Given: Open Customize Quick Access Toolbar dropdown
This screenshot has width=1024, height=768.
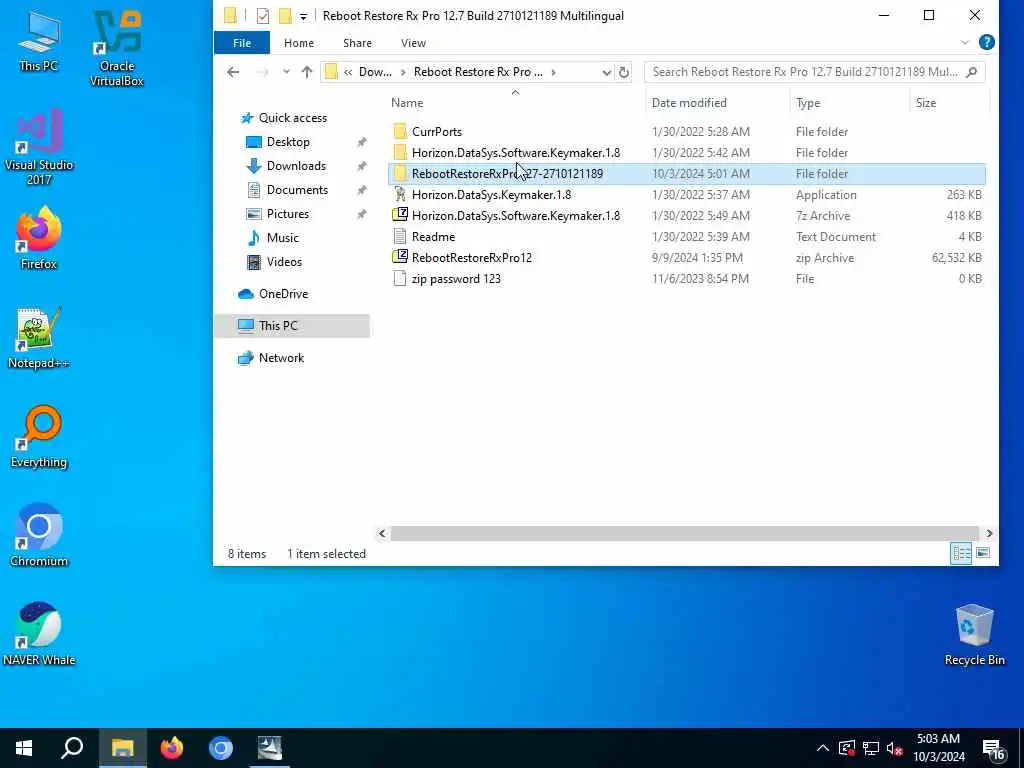Looking at the screenshot, I should pos(304,16).
